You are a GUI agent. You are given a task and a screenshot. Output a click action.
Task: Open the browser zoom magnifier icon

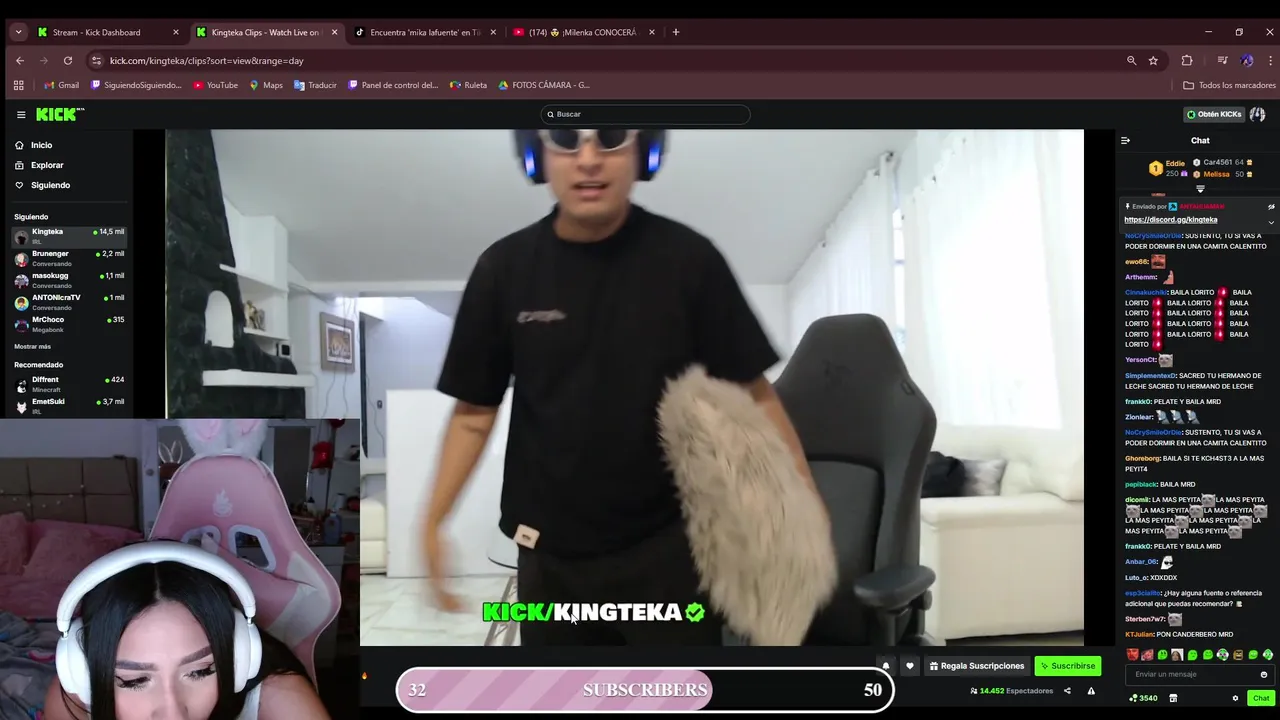1131,60
